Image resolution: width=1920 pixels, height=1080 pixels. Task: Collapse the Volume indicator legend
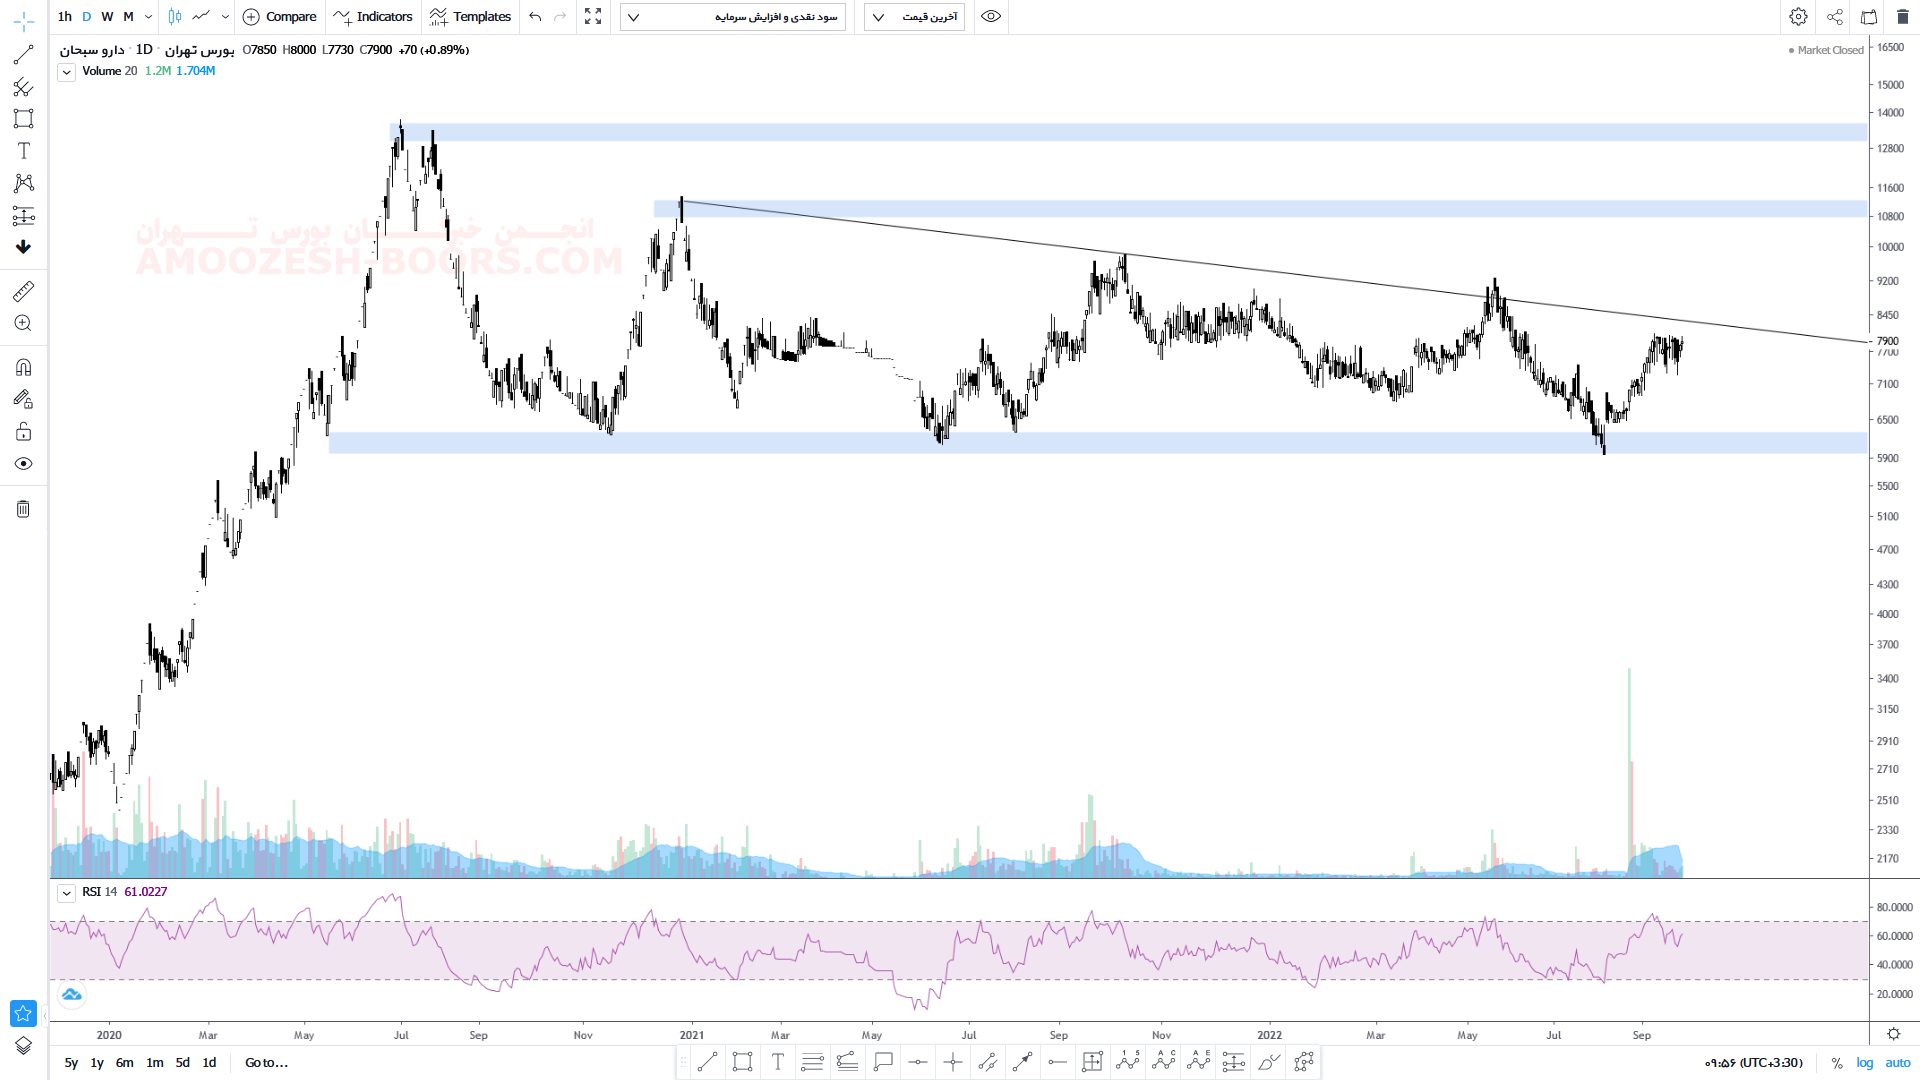66,72
